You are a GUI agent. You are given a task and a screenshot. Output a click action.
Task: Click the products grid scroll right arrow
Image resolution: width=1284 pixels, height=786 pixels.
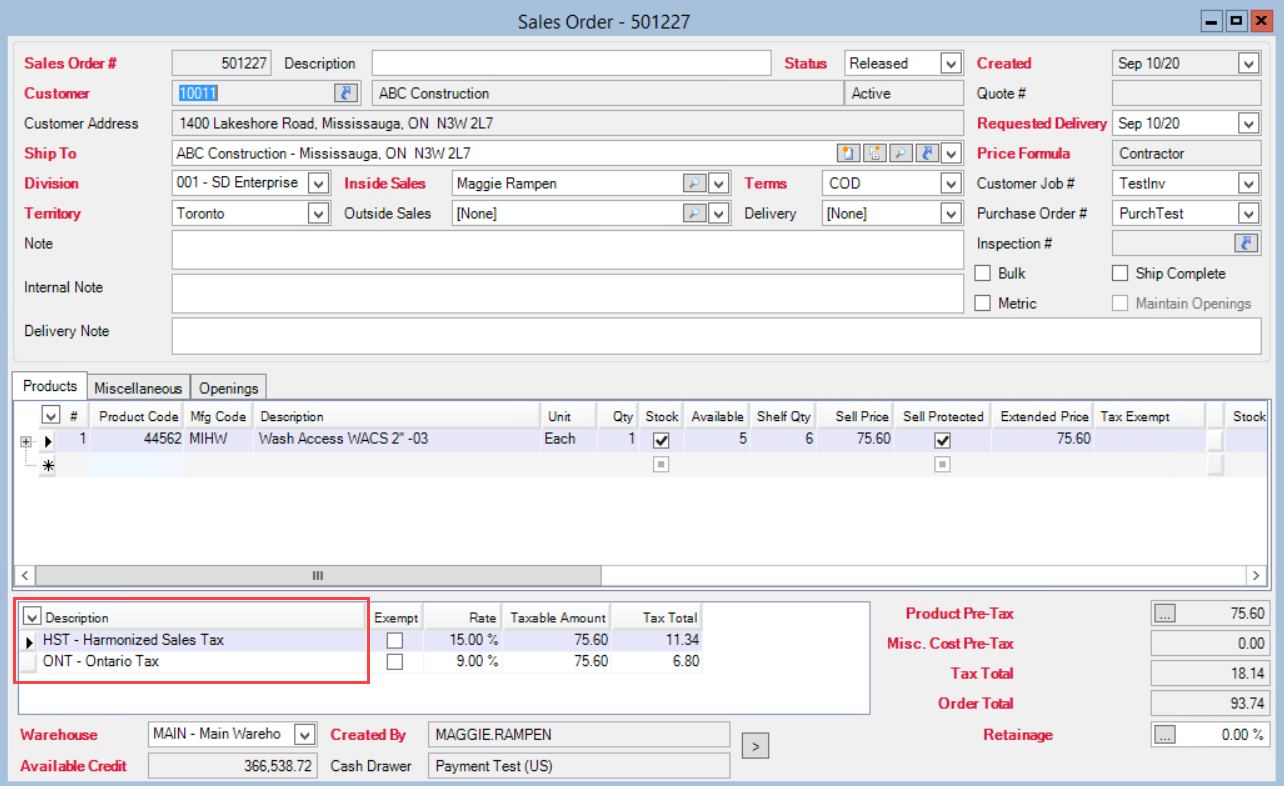point(1257,576)
